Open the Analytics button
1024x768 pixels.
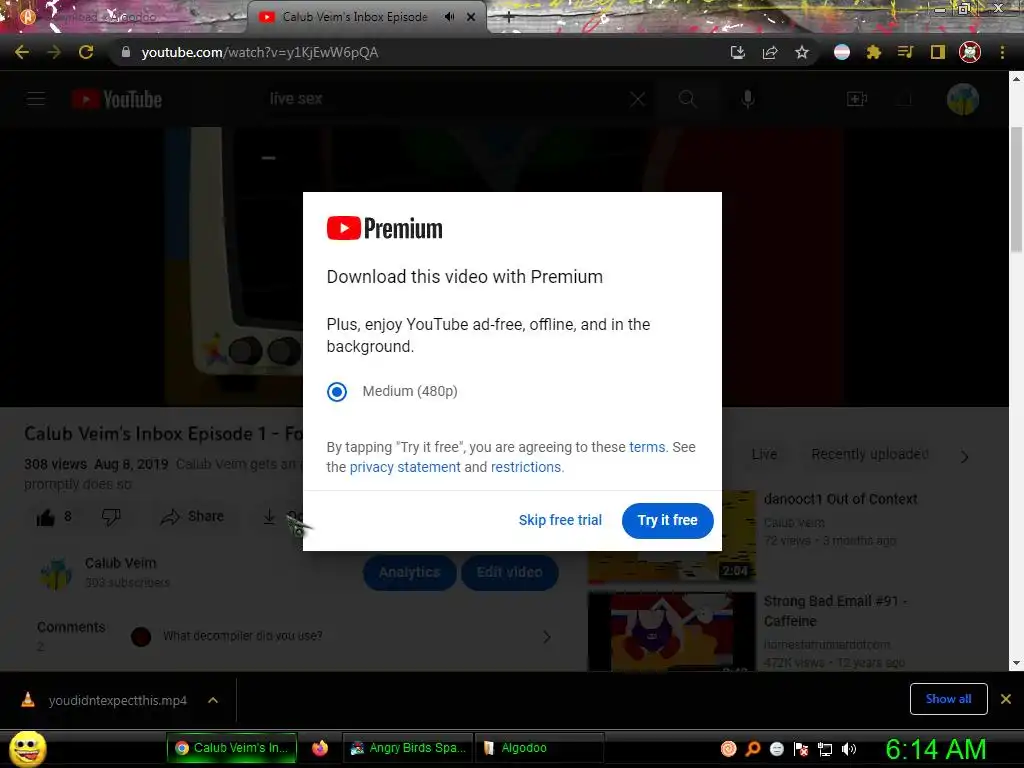[409, 573]
